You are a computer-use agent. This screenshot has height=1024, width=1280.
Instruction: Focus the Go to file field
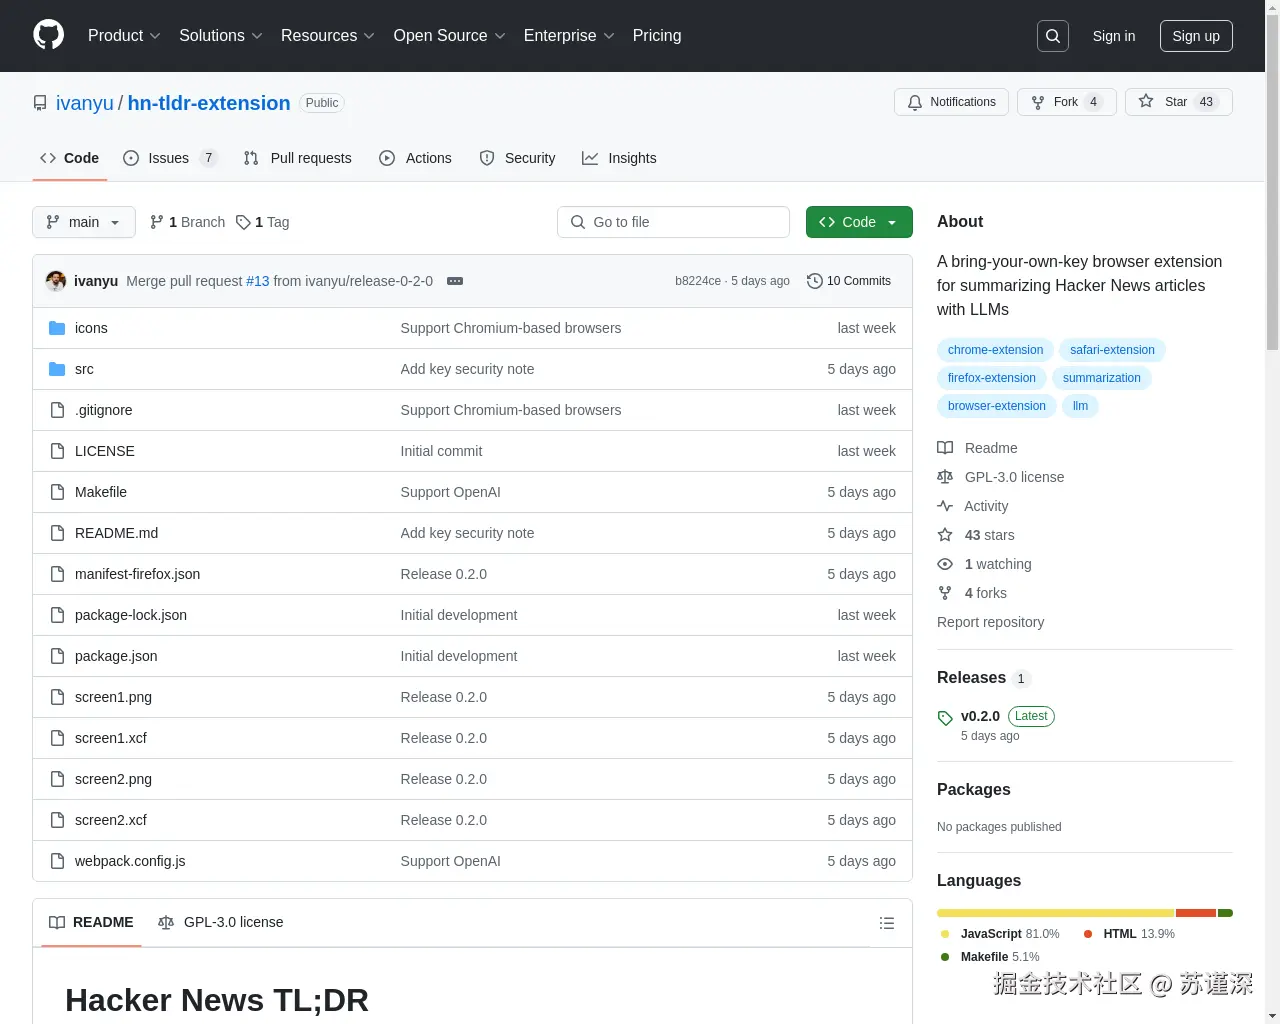click(673, 222)
